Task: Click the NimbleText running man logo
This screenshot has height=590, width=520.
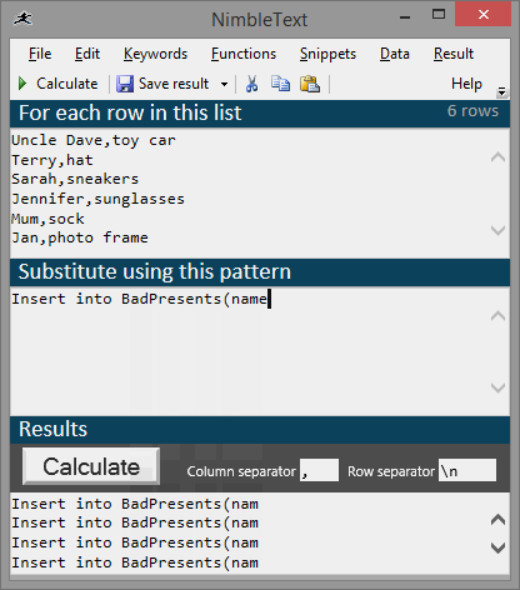Action: [x=23, y=18]
